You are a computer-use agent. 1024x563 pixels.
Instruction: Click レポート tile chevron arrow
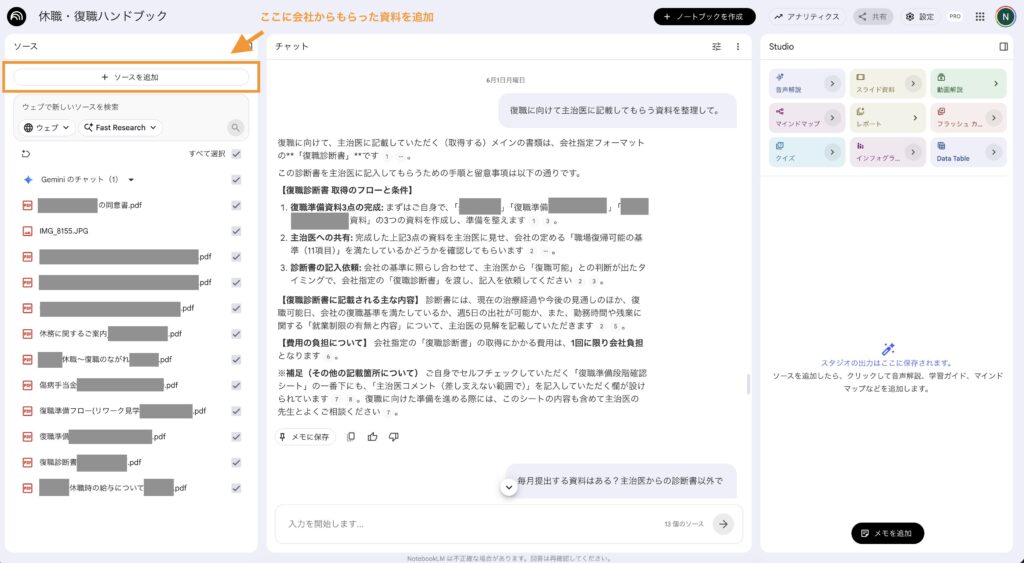915,118
